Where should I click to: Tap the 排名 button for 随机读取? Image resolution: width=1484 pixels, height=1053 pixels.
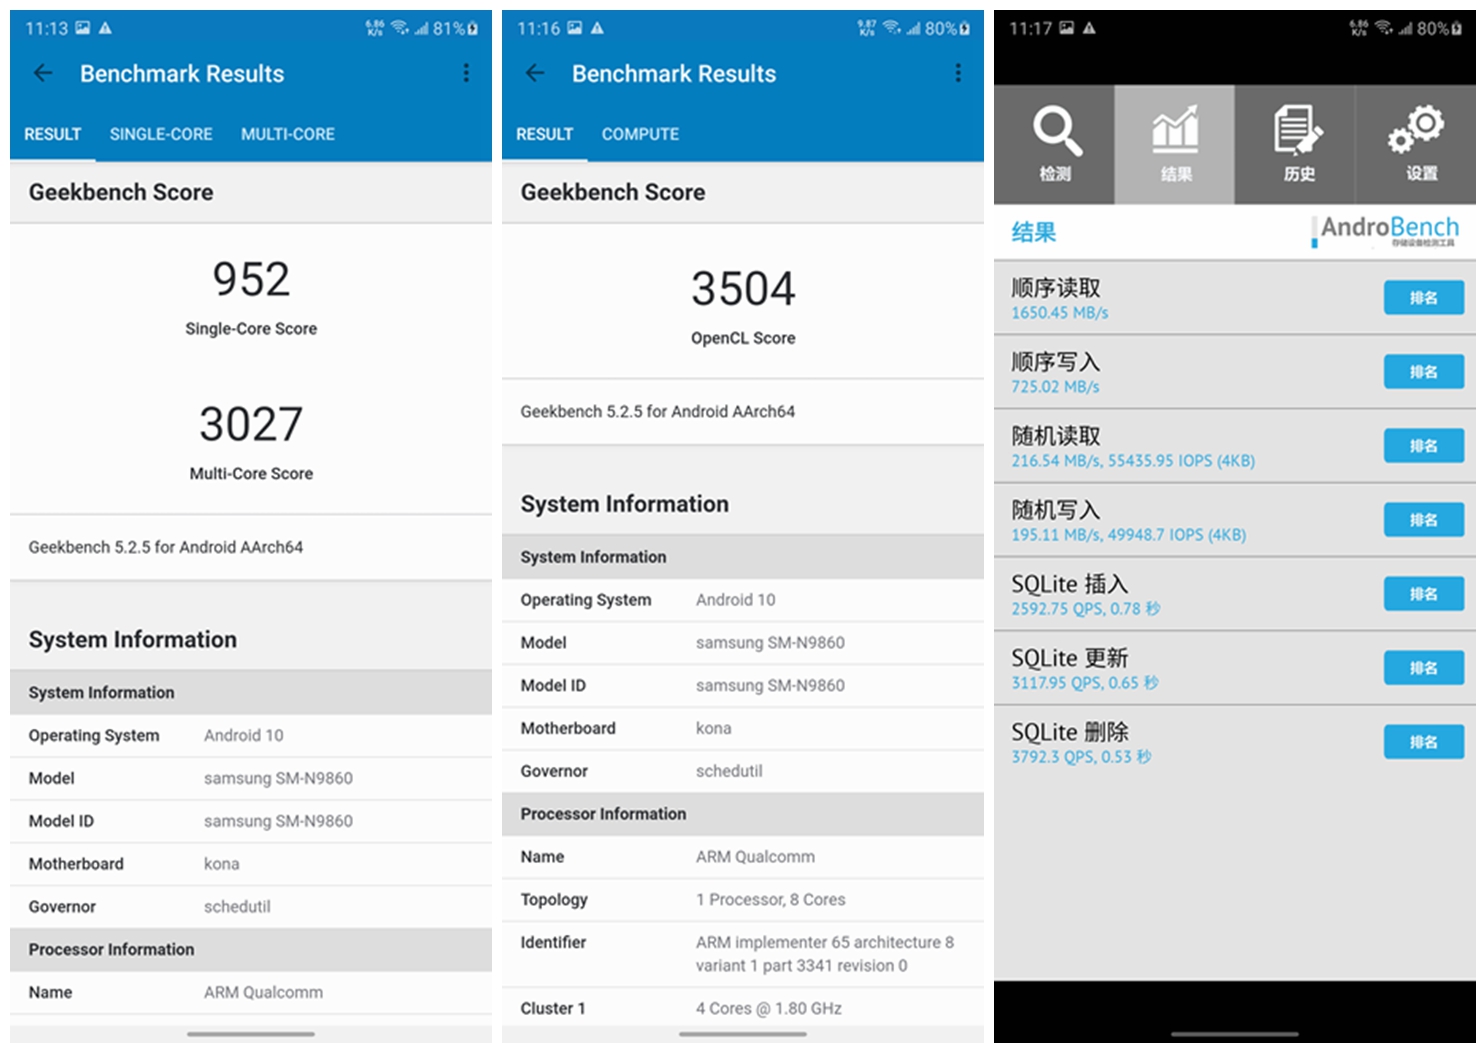pos(1424,446)
